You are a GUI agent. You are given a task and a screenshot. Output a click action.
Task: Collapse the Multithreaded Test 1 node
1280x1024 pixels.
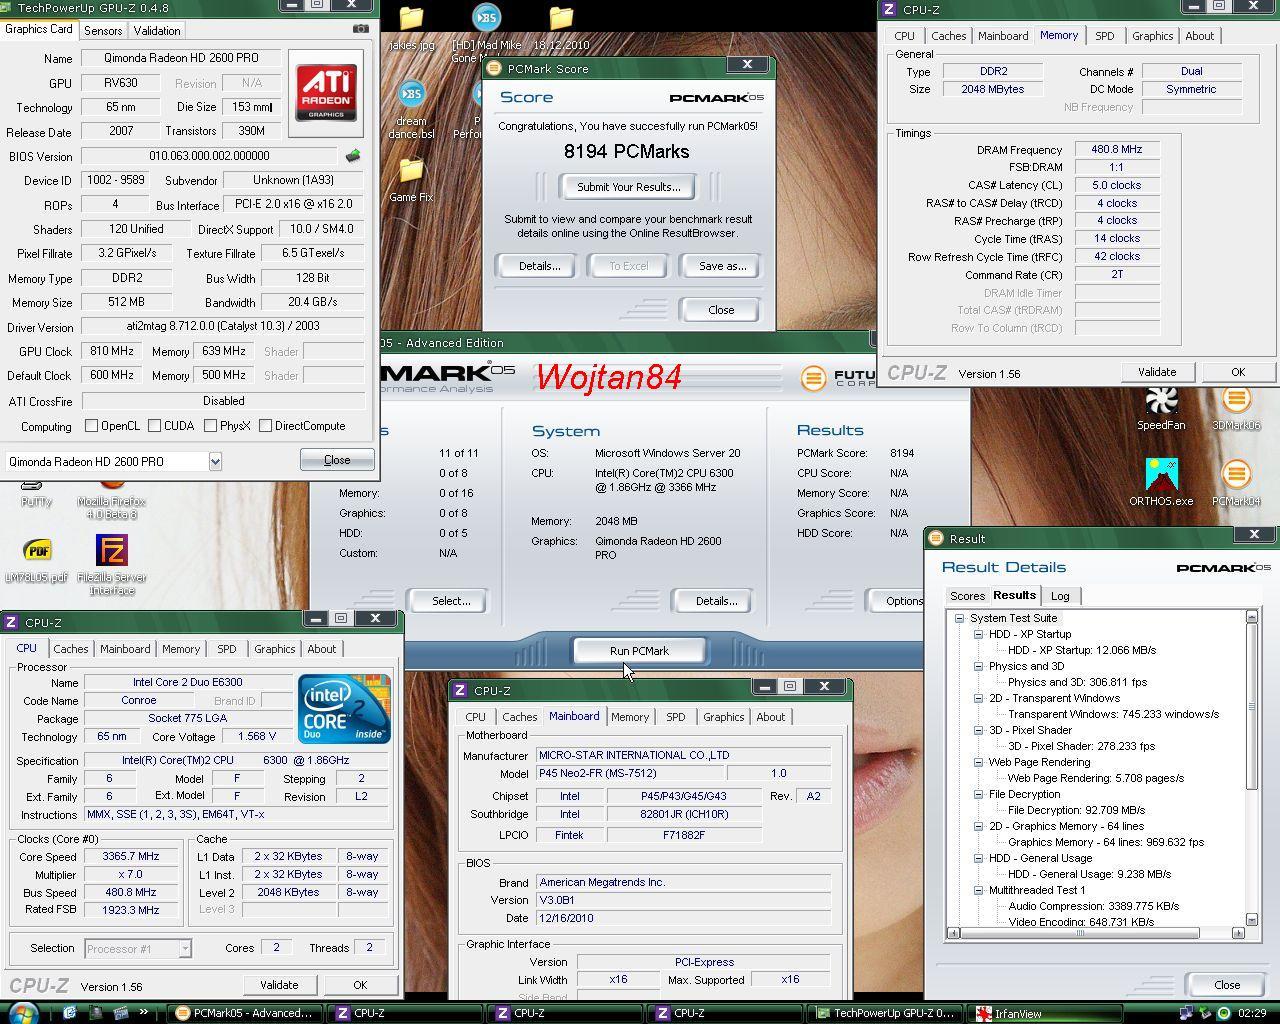[x=978, y=890]
